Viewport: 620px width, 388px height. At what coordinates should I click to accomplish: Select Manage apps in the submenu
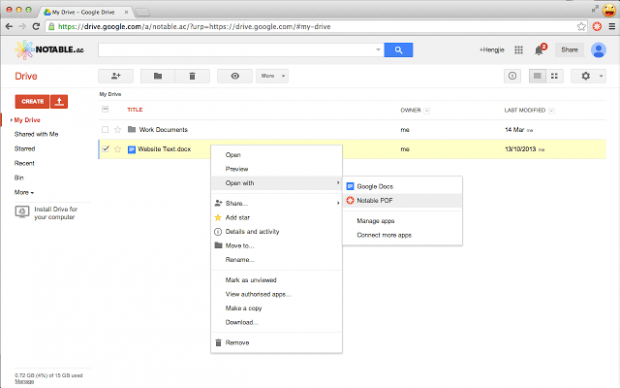click(375, 221)
